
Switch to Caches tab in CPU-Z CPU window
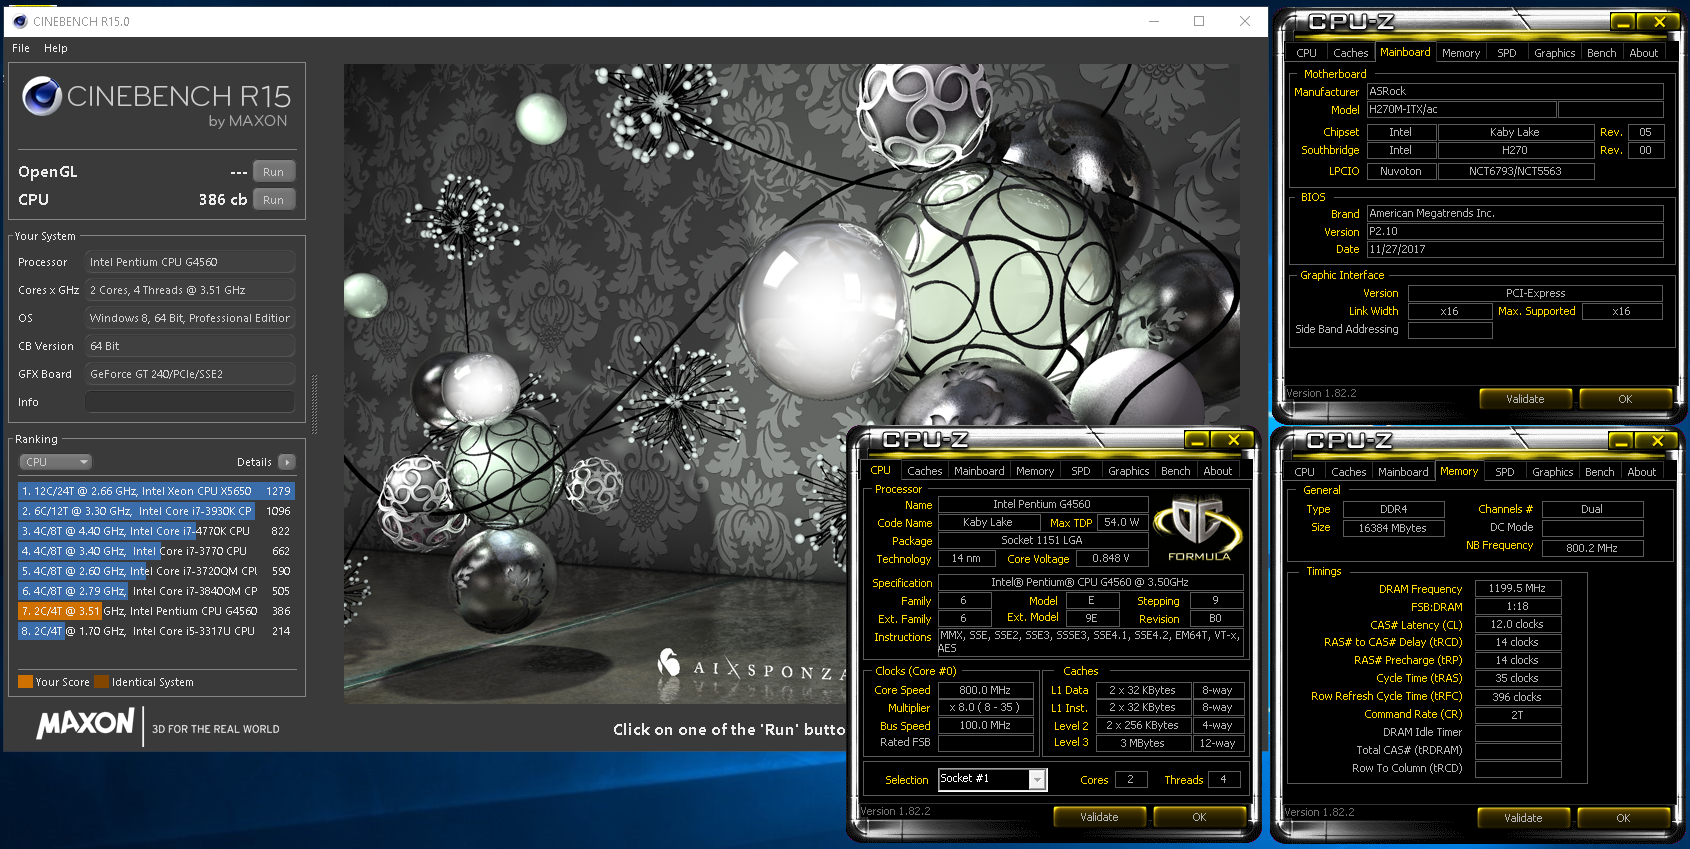(x=924, y=471)
